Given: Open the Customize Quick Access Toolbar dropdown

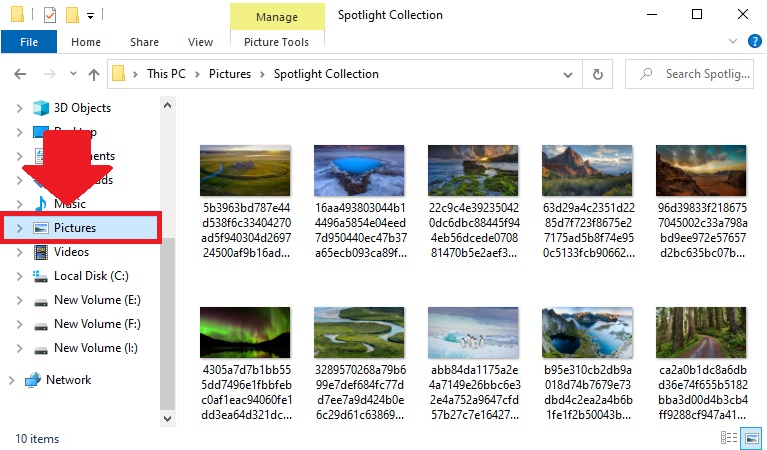Looking at the screenshot, I should (90, 16).
